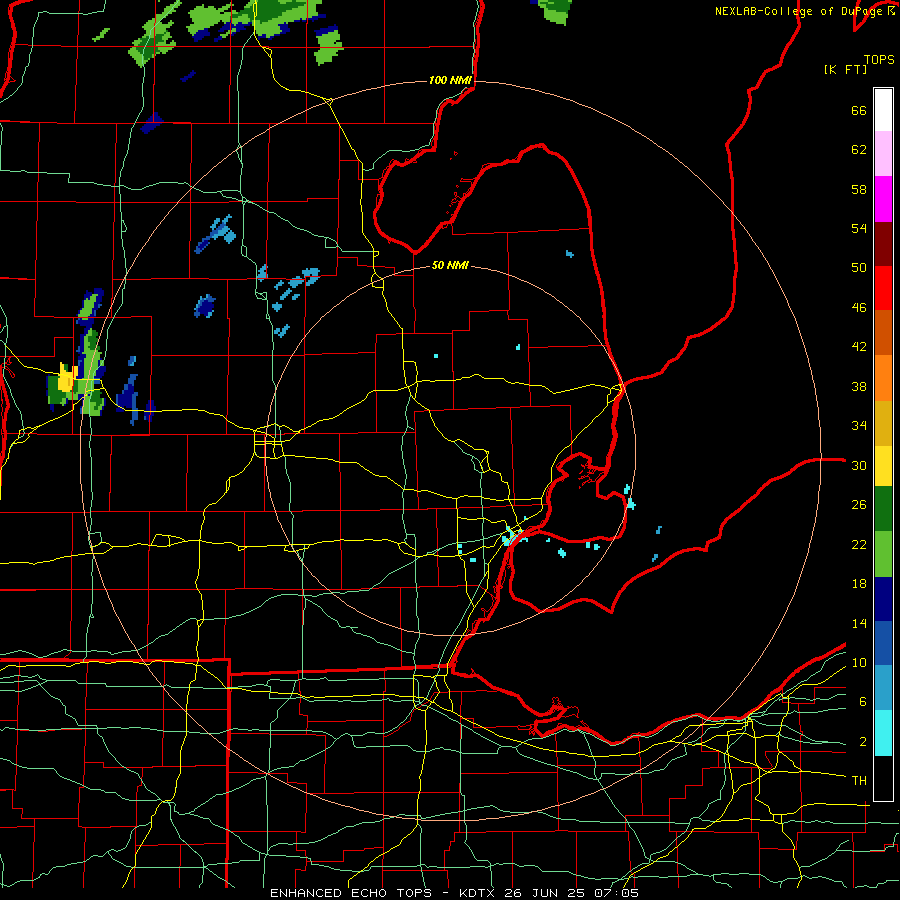Click the [K FT] units label
This screenshot has height=900, width=900.
pos(845,70)
